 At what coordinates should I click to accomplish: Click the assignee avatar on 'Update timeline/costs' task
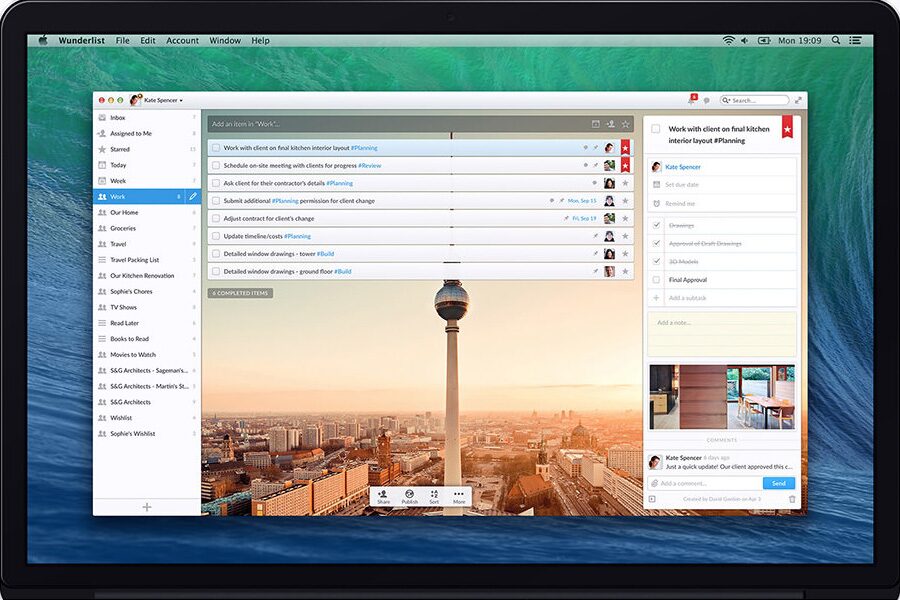pos(609,236)
